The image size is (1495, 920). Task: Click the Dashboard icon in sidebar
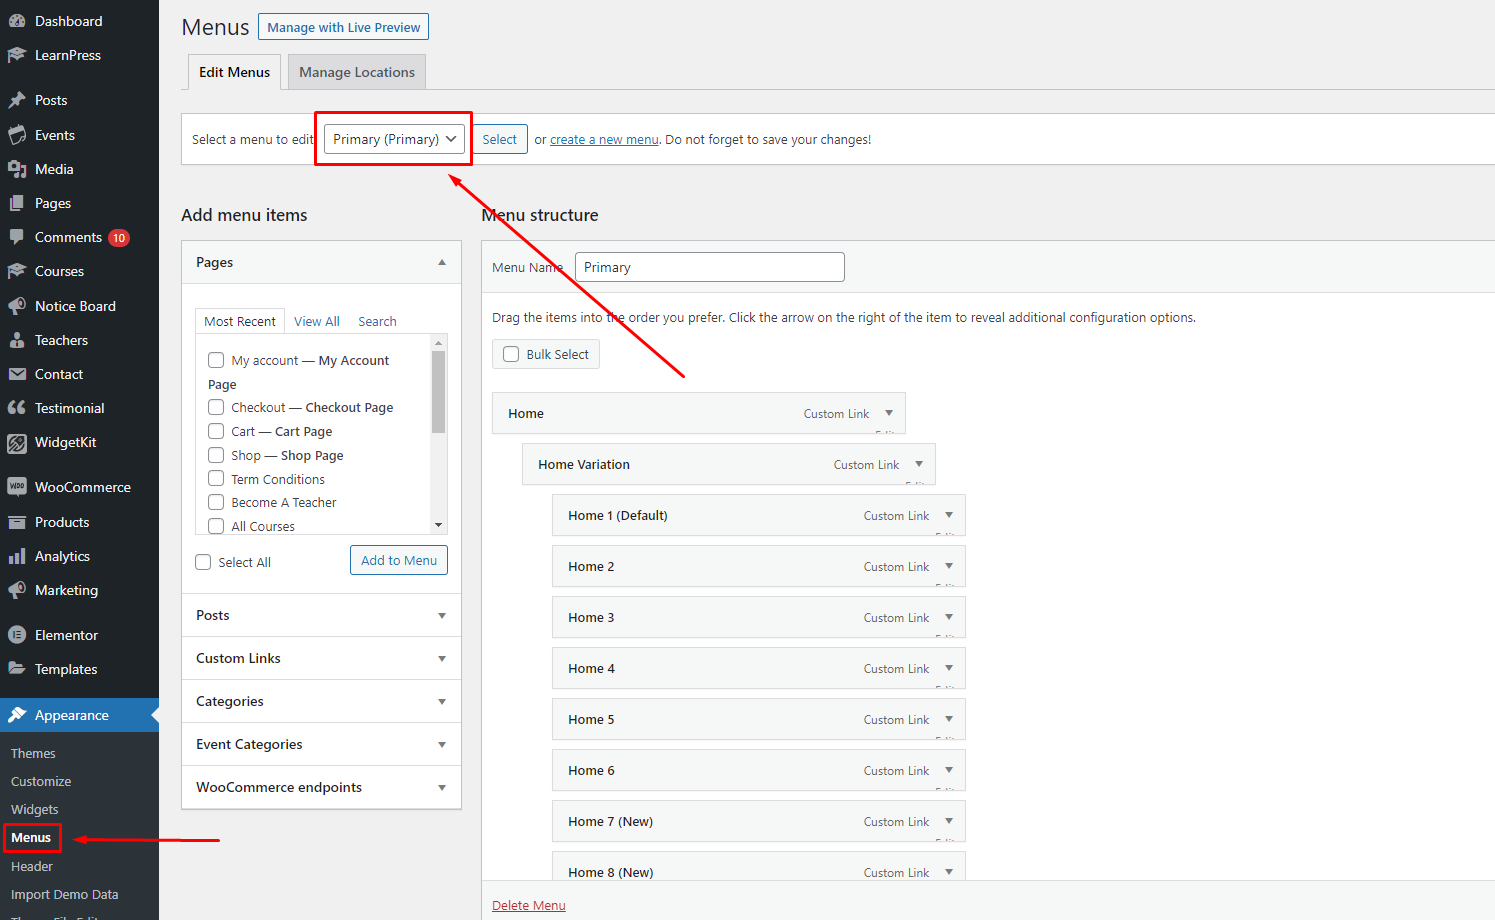[x=17, y=21]
